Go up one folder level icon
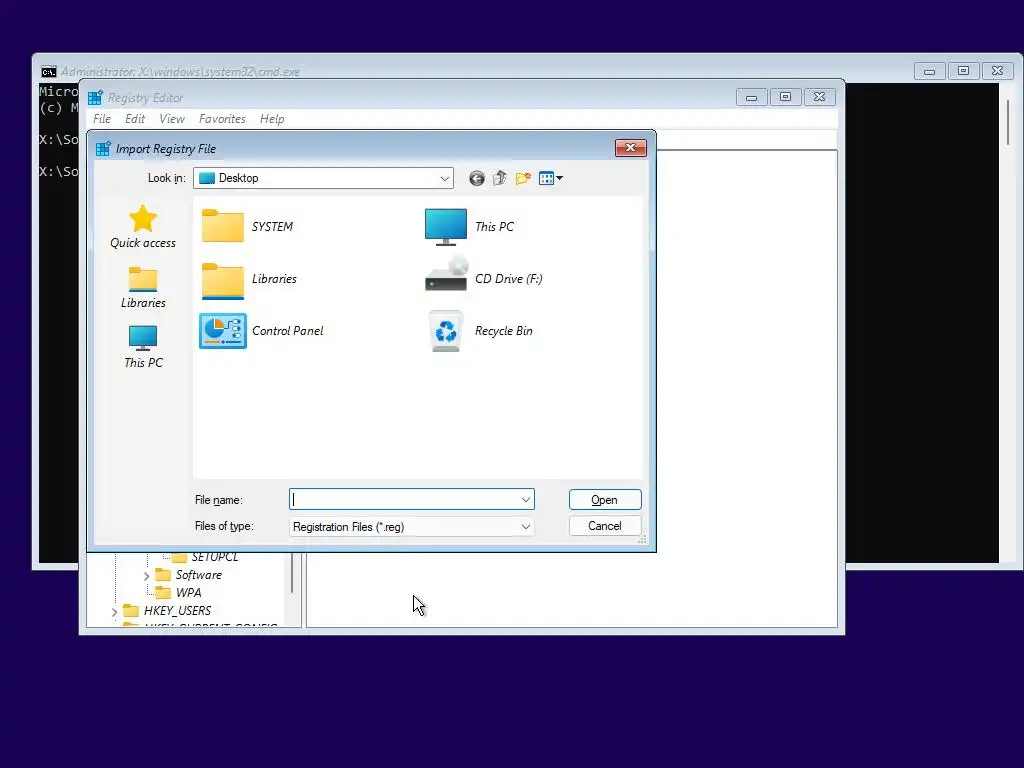 (x=500, y=178)
